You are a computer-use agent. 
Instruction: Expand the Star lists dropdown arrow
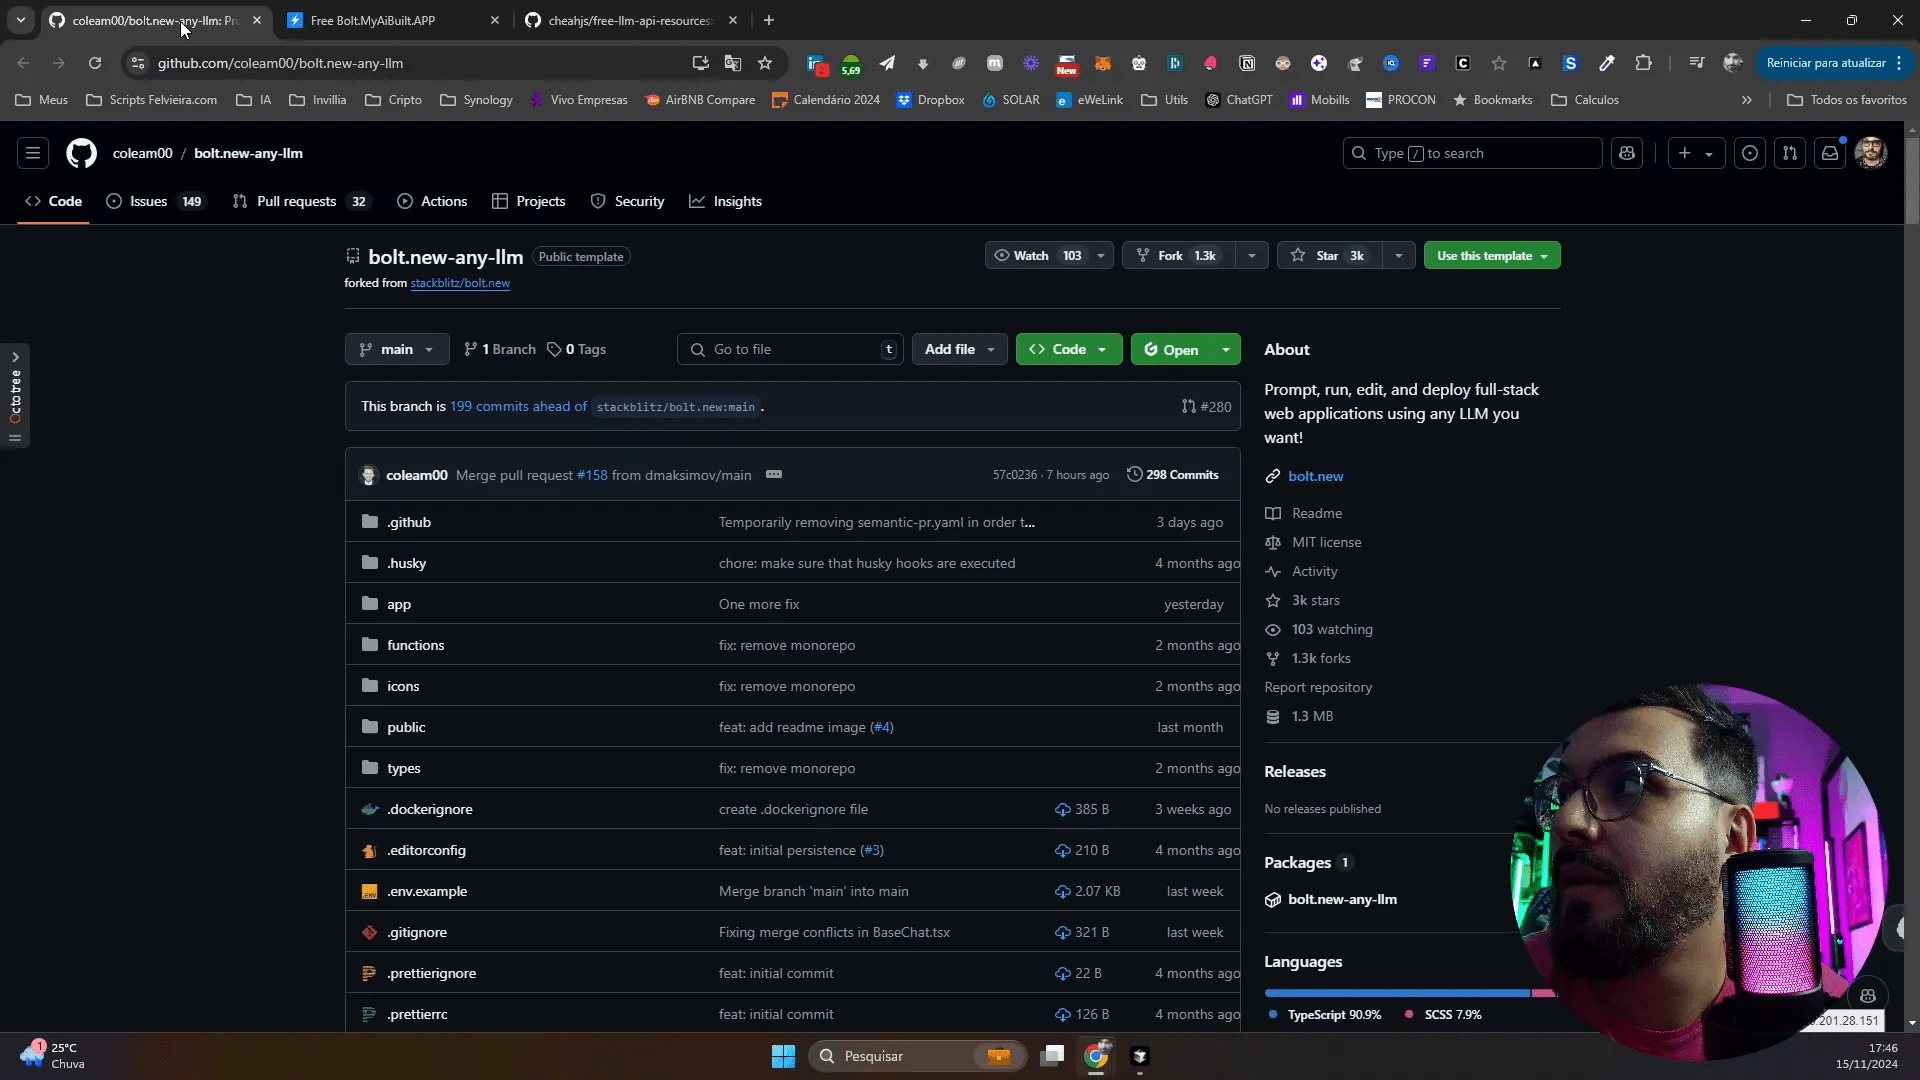point(1398,255)
